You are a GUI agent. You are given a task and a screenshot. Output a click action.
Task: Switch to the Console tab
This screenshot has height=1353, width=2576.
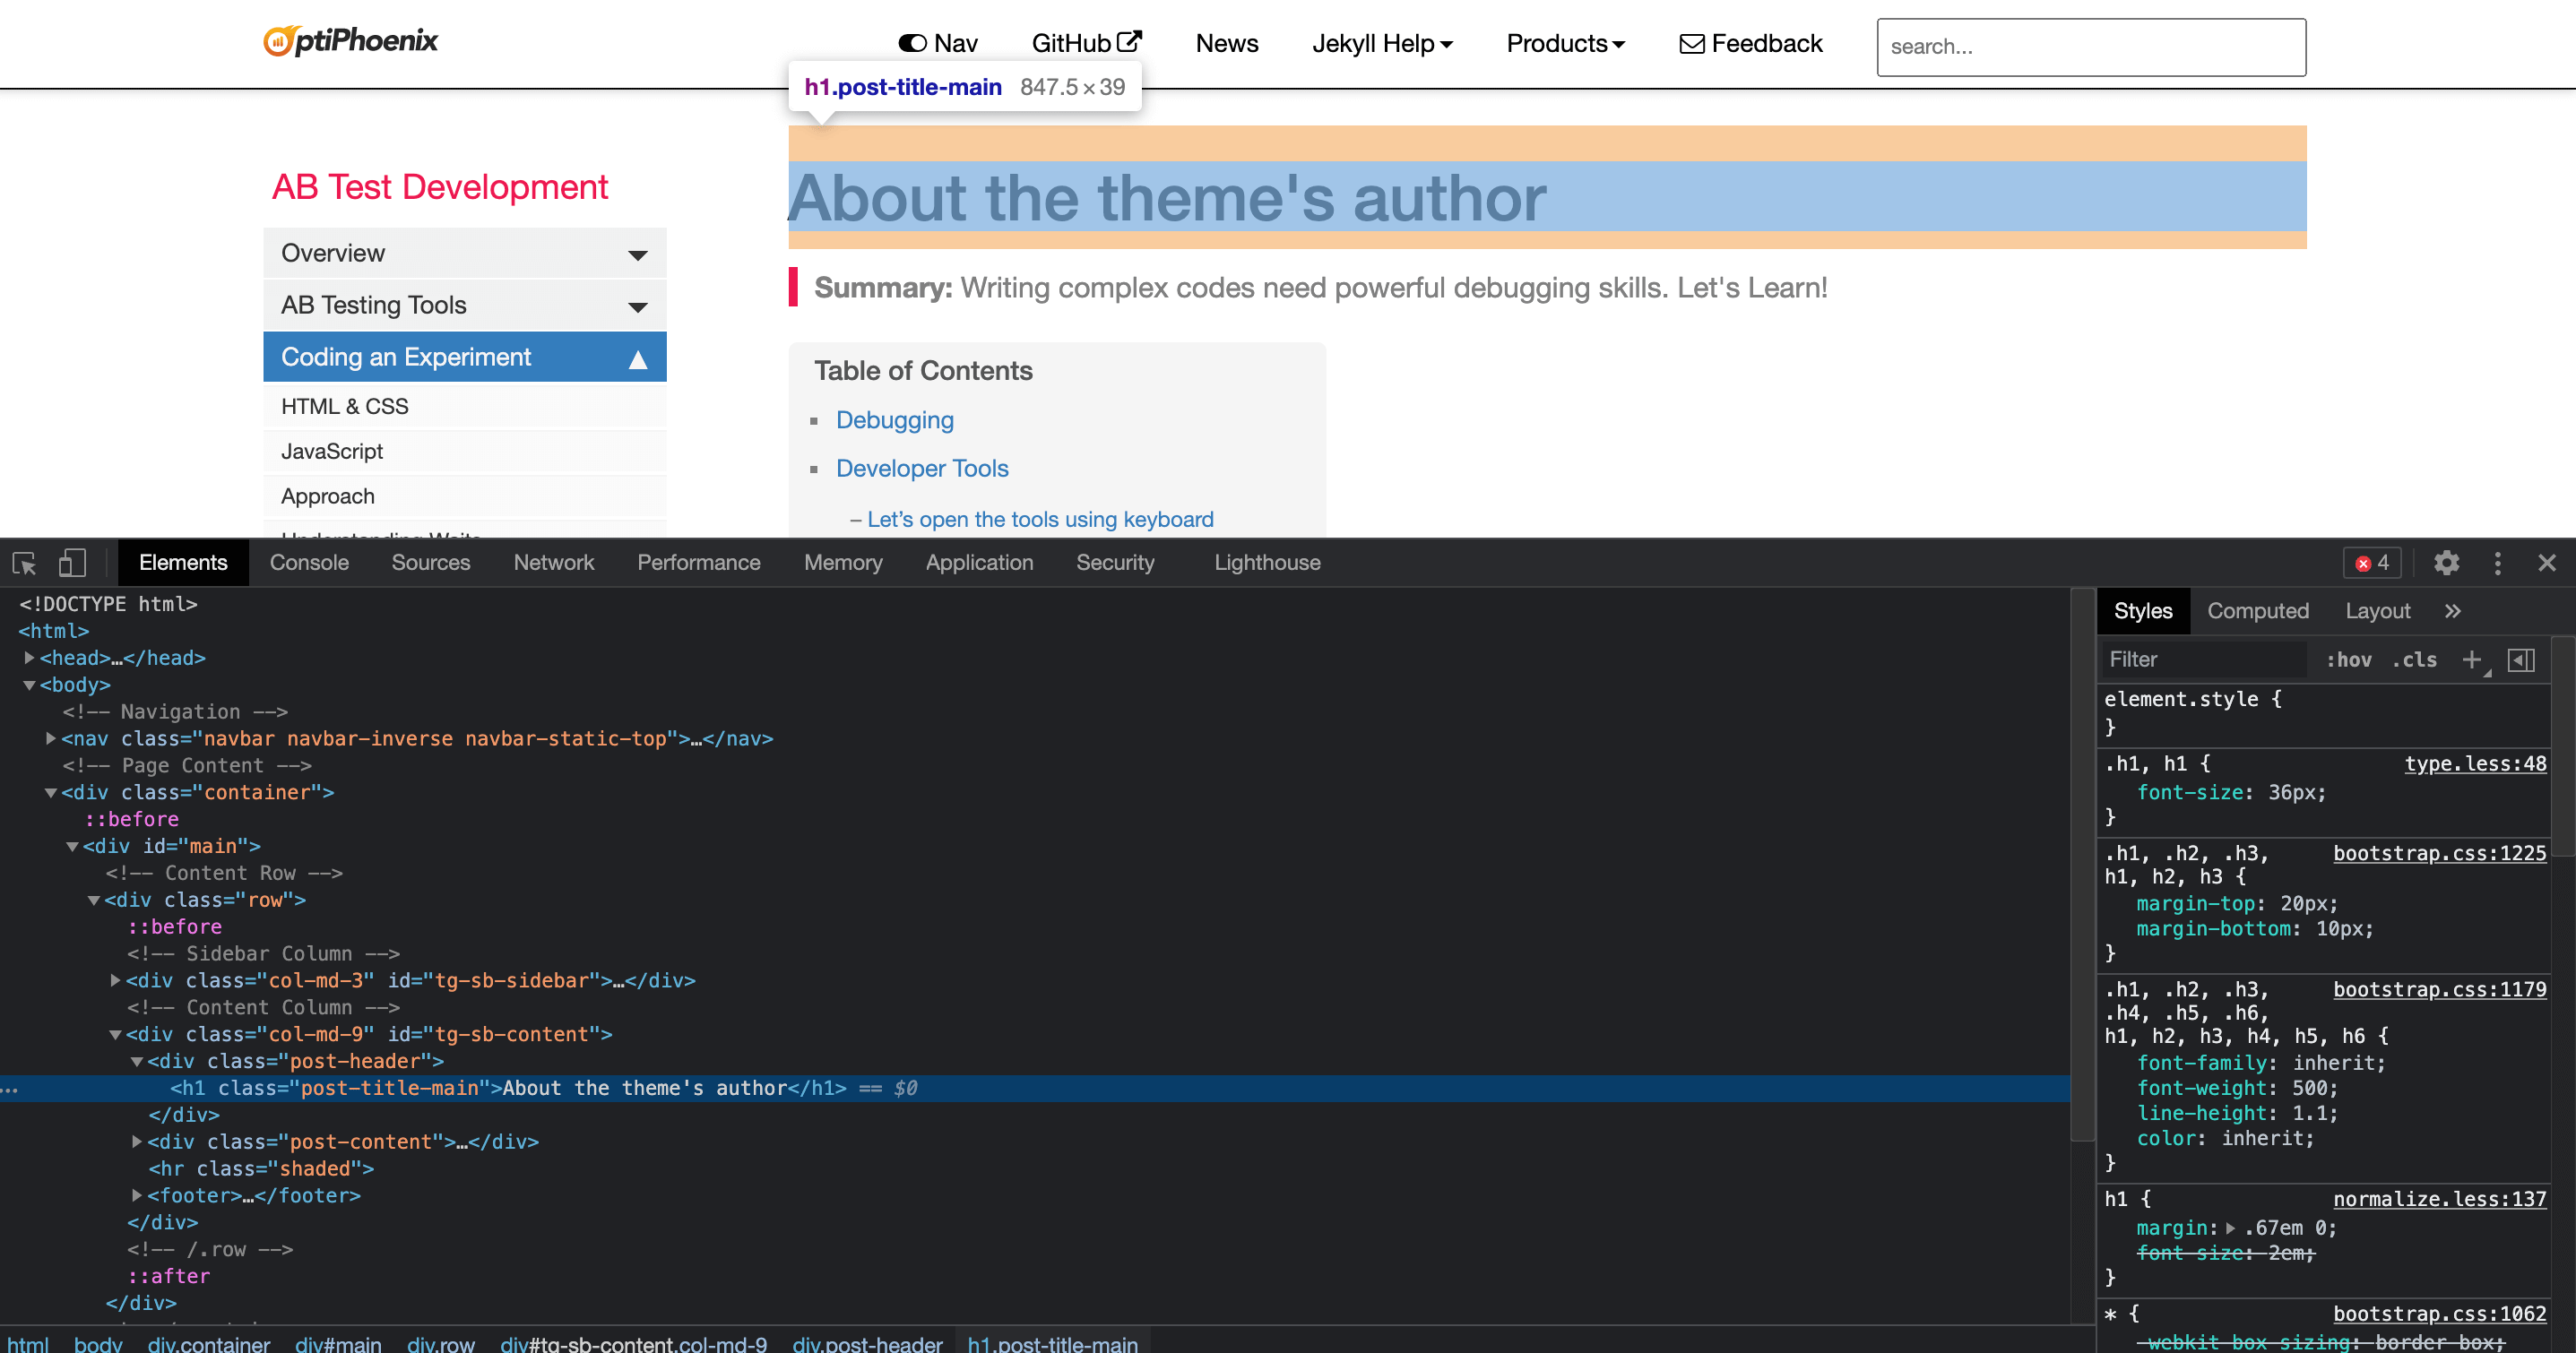(309, 563)
